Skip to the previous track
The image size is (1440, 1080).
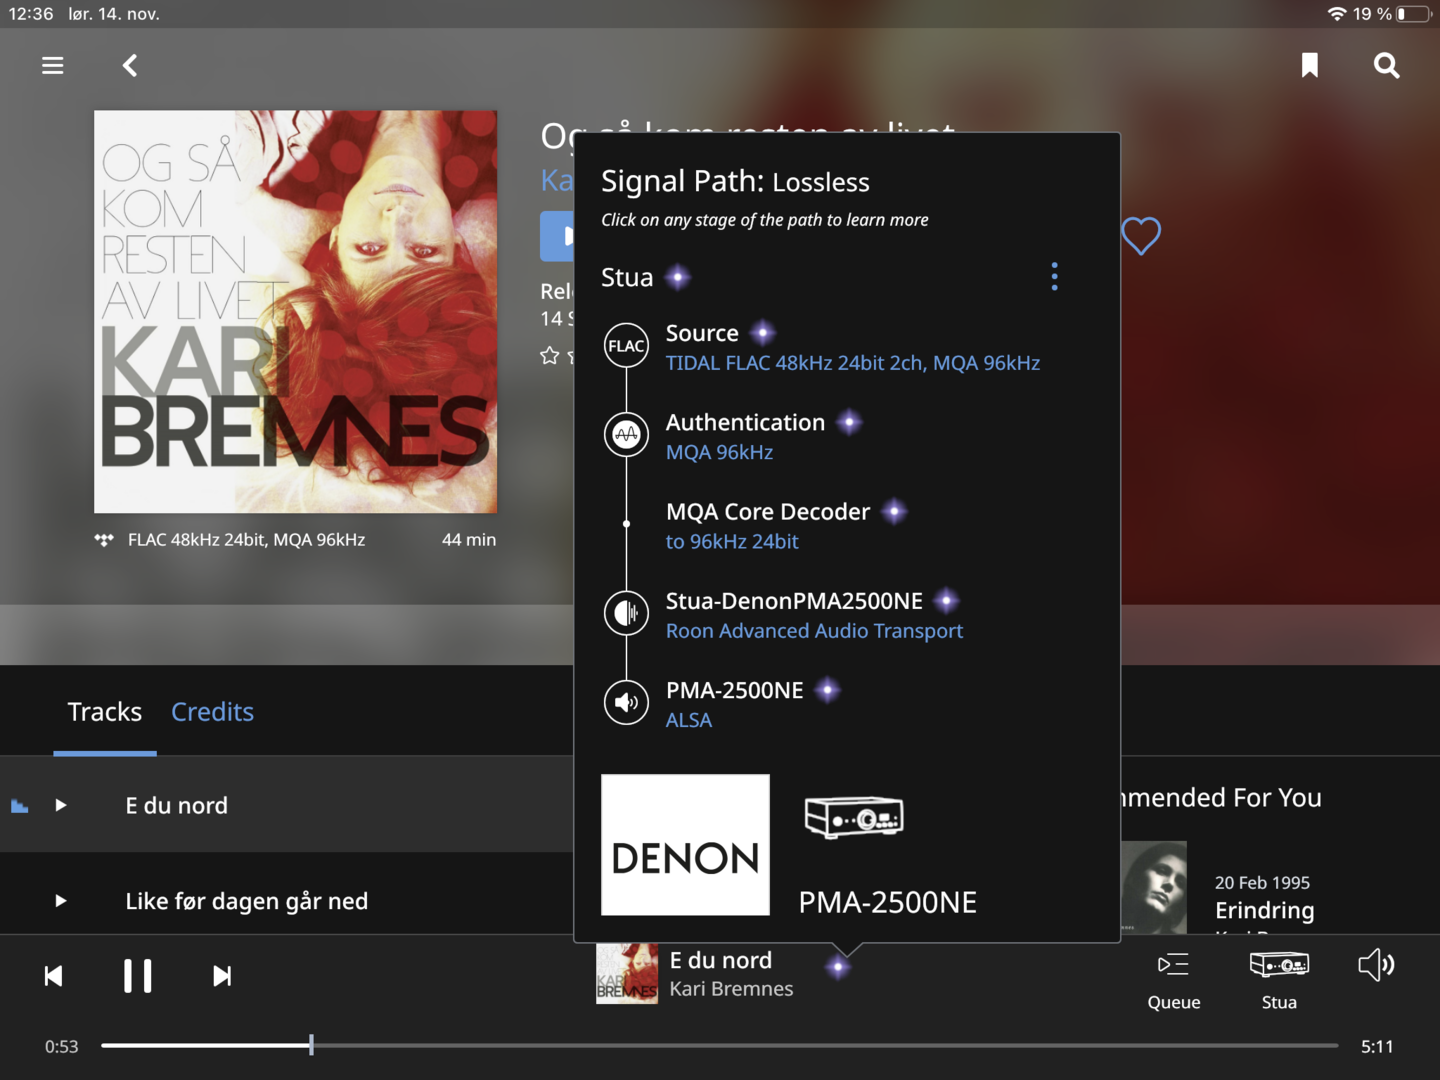click(x=54, y=976)
